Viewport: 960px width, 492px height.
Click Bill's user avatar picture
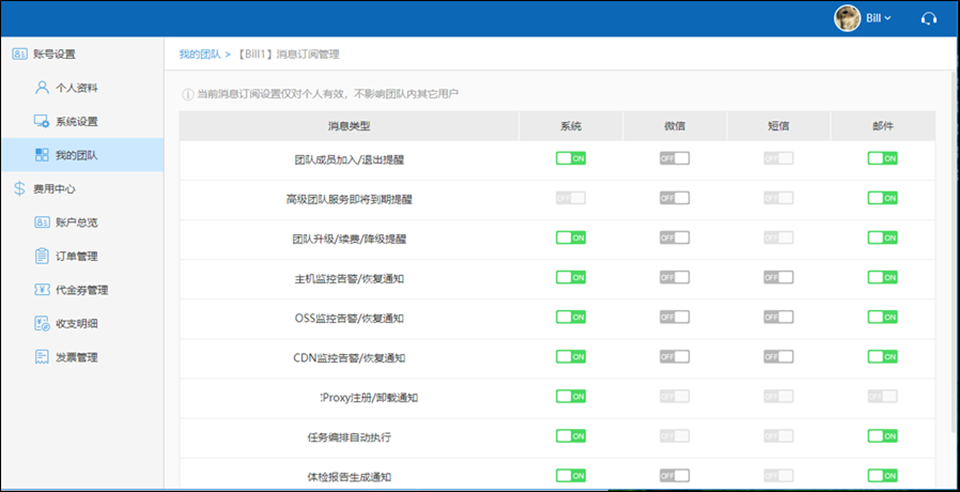click(847, 18)
